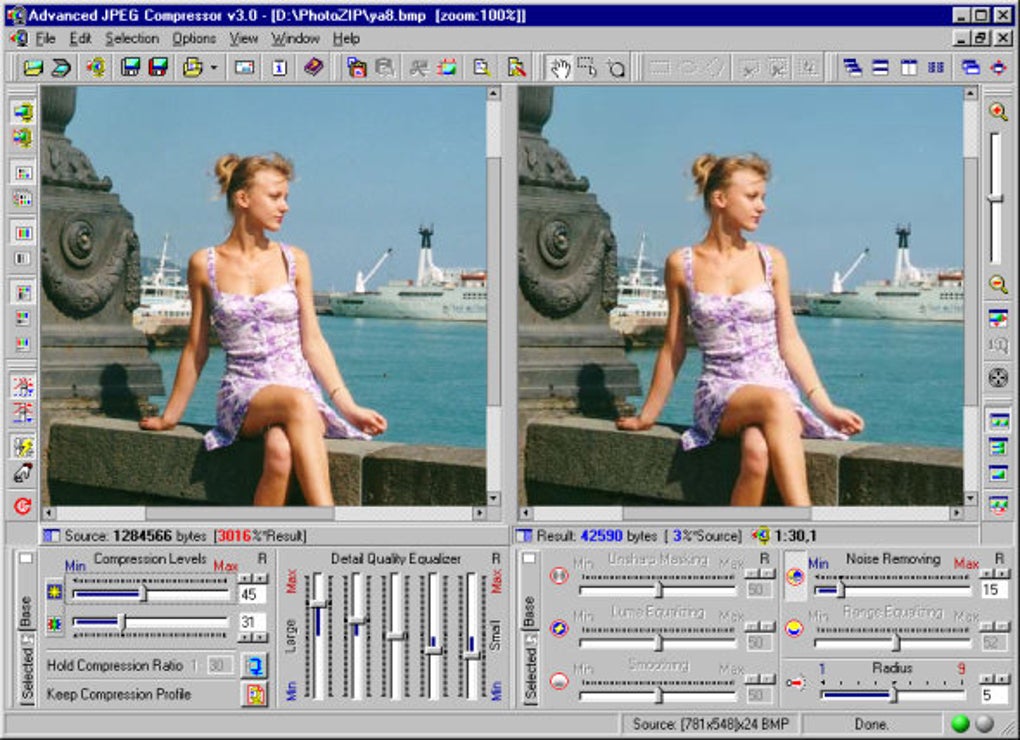Screen dimensions: 1020x740
Task: Click the Keep Compression Profile icon button
Action: click(x=254, y=694)
